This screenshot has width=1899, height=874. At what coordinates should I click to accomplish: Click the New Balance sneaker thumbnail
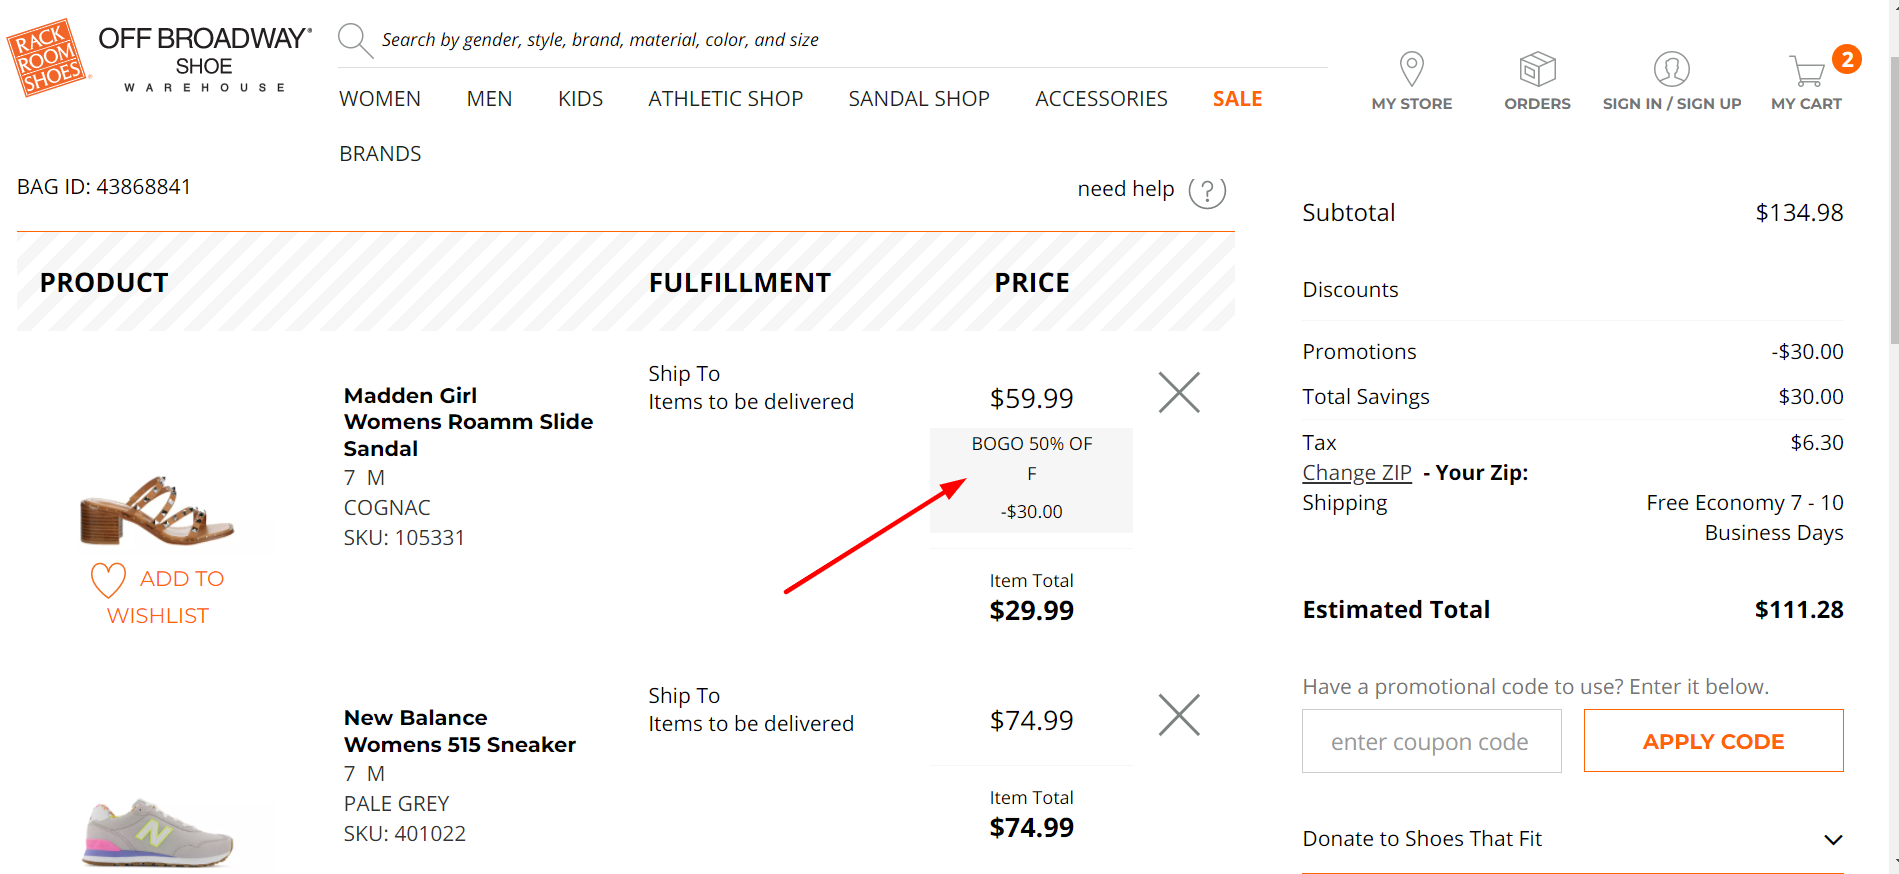(x=158, y=832)
